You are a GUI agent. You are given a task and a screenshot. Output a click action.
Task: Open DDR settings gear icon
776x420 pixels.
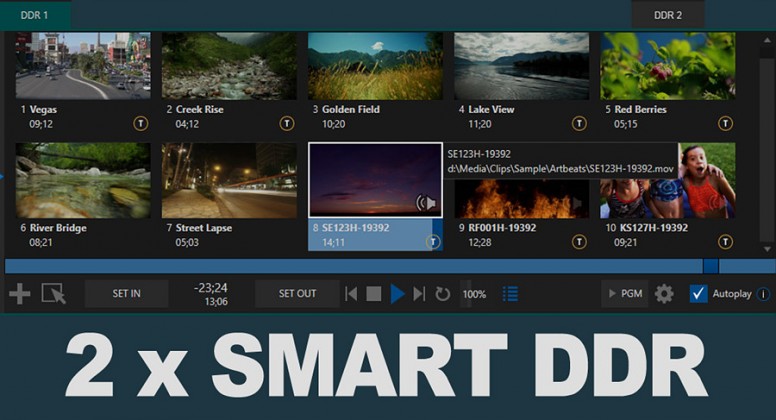click(x=664, y=294)
